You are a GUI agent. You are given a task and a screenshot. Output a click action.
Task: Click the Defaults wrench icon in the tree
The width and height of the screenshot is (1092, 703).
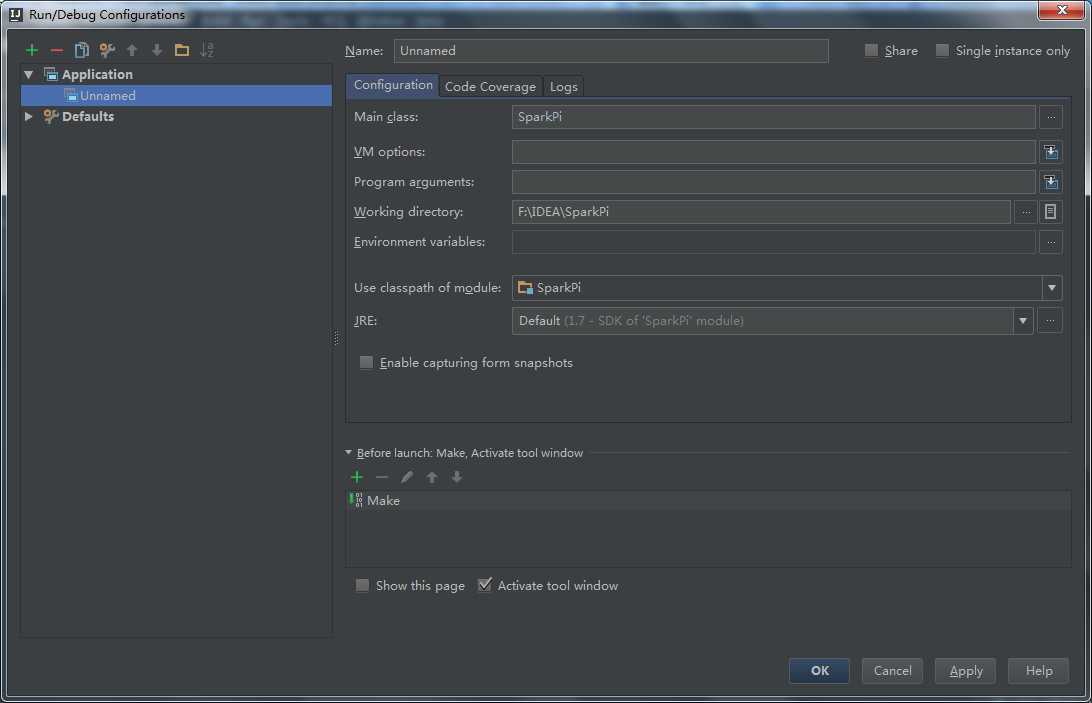[x=50, y=116]
